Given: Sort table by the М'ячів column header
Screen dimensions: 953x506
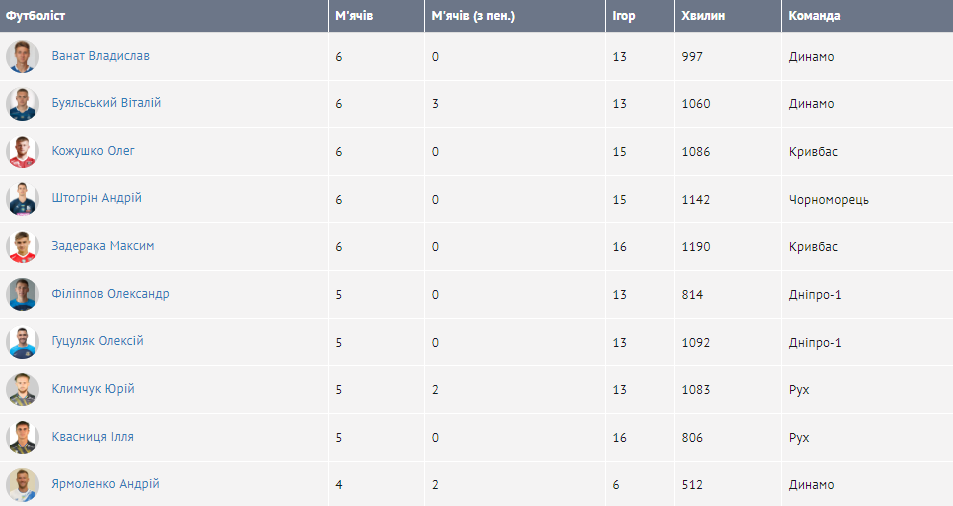Looking at the screenshot, I should coord(354,16).
